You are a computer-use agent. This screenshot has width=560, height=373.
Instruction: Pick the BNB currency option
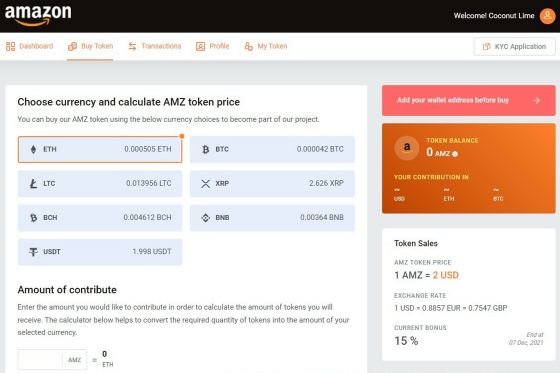coord(272,218)
